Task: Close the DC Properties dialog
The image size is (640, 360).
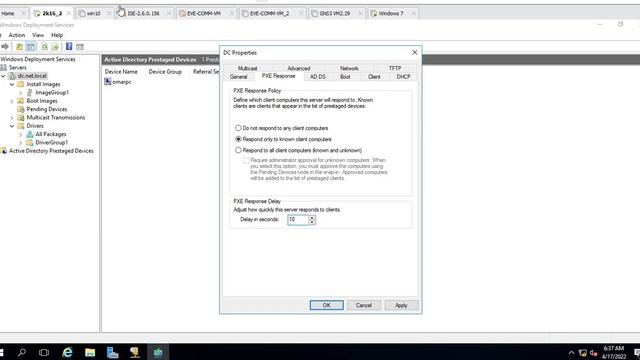Action: click(x=414, y=52)
